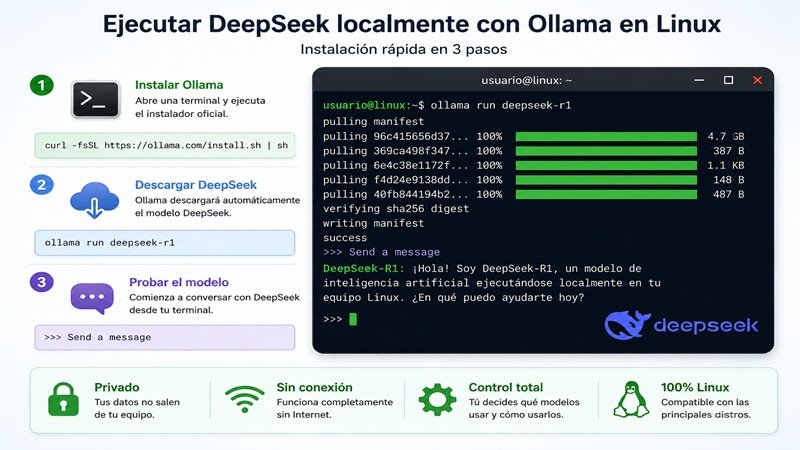
Task: Click the 'deepseek' wordmark text
Action: pos(706,326)
